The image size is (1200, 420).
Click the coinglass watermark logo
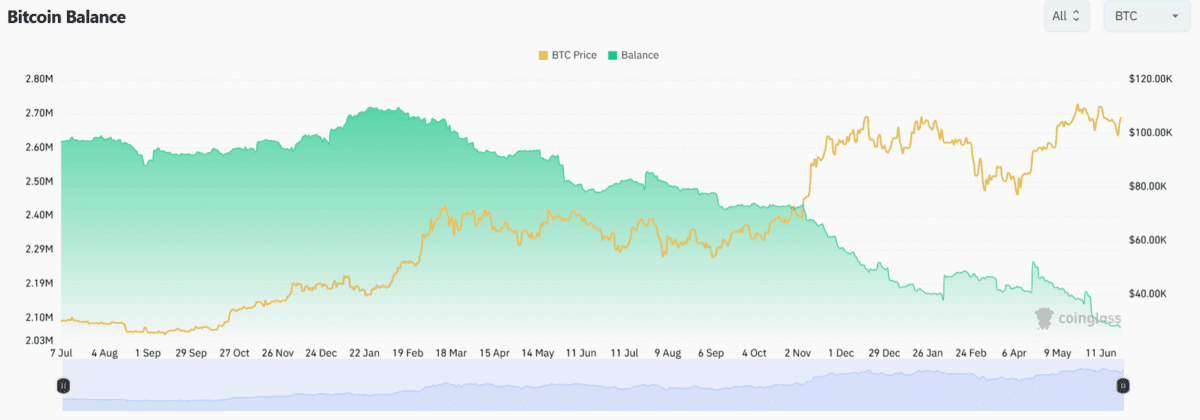(x=1078, y=318)
